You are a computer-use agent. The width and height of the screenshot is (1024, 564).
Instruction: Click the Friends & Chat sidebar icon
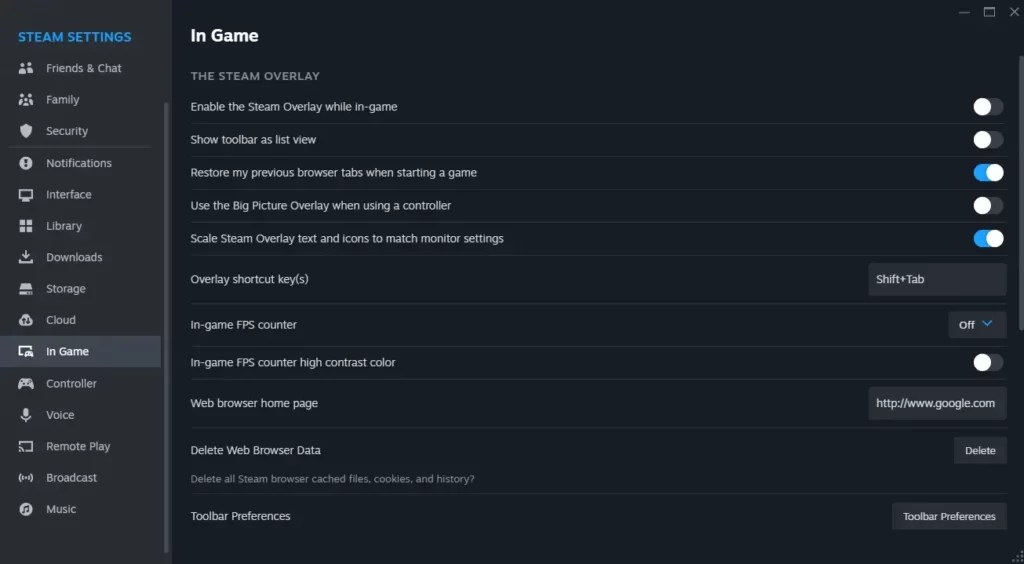pyautogui.click(x=26, y=68)
